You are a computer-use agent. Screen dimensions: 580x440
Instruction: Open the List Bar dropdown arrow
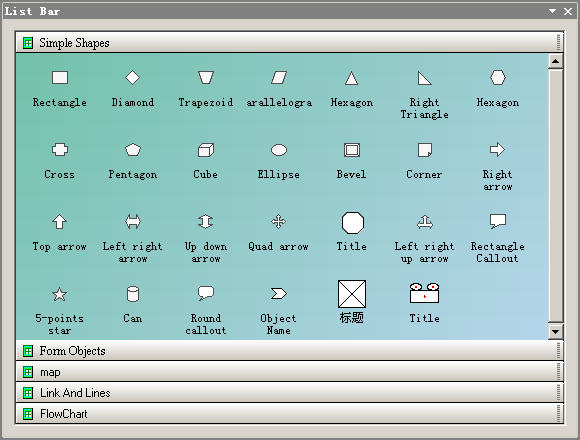point(552,11)
